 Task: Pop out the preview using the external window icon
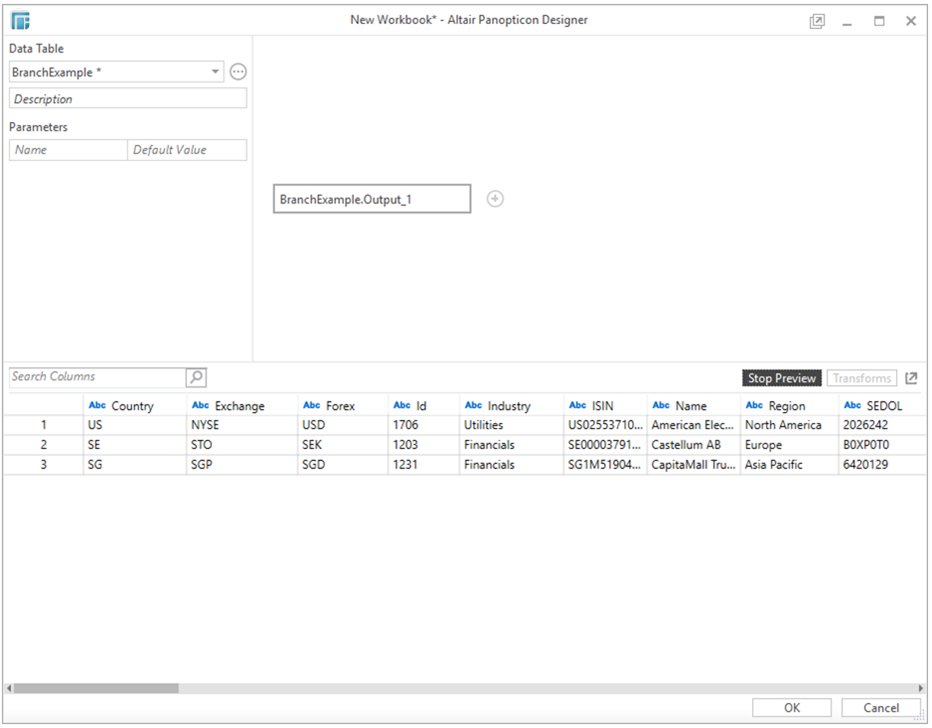tap(911, 378)
